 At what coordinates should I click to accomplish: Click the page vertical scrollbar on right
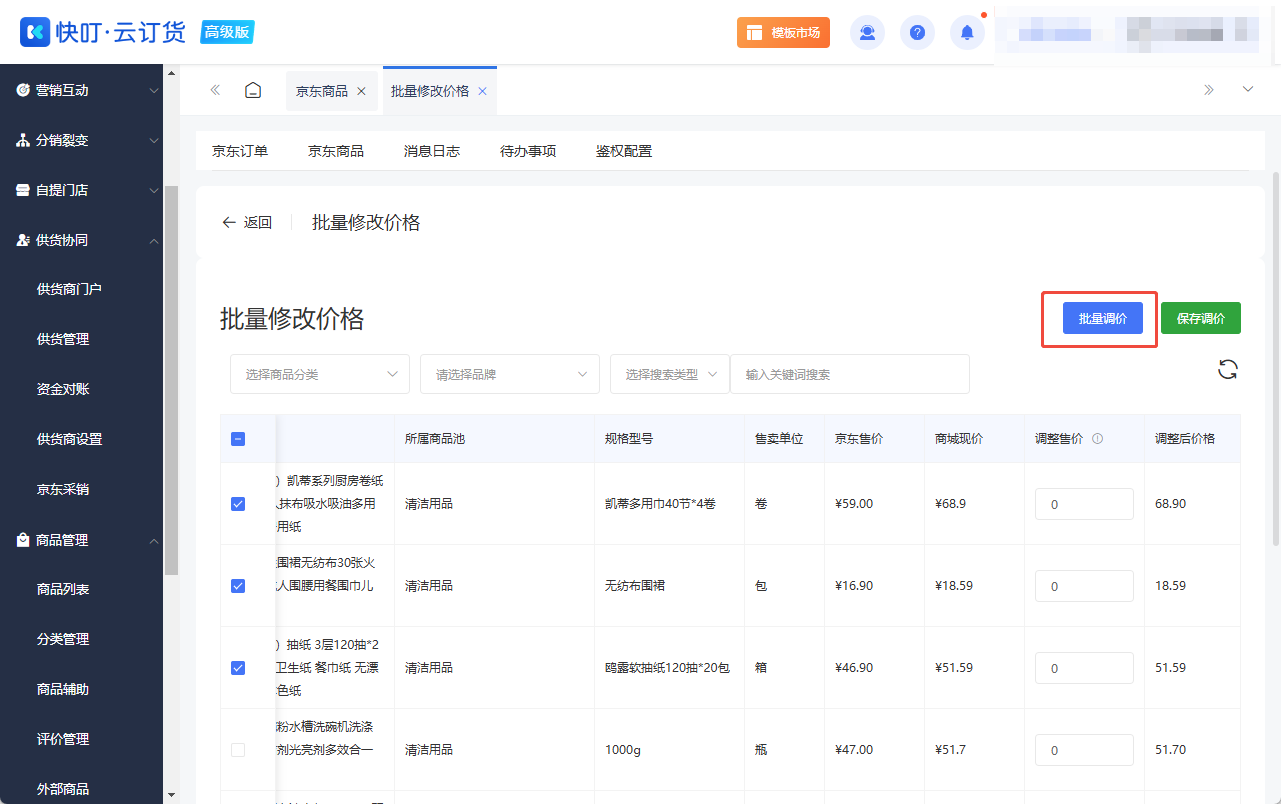coord(1275,357)
